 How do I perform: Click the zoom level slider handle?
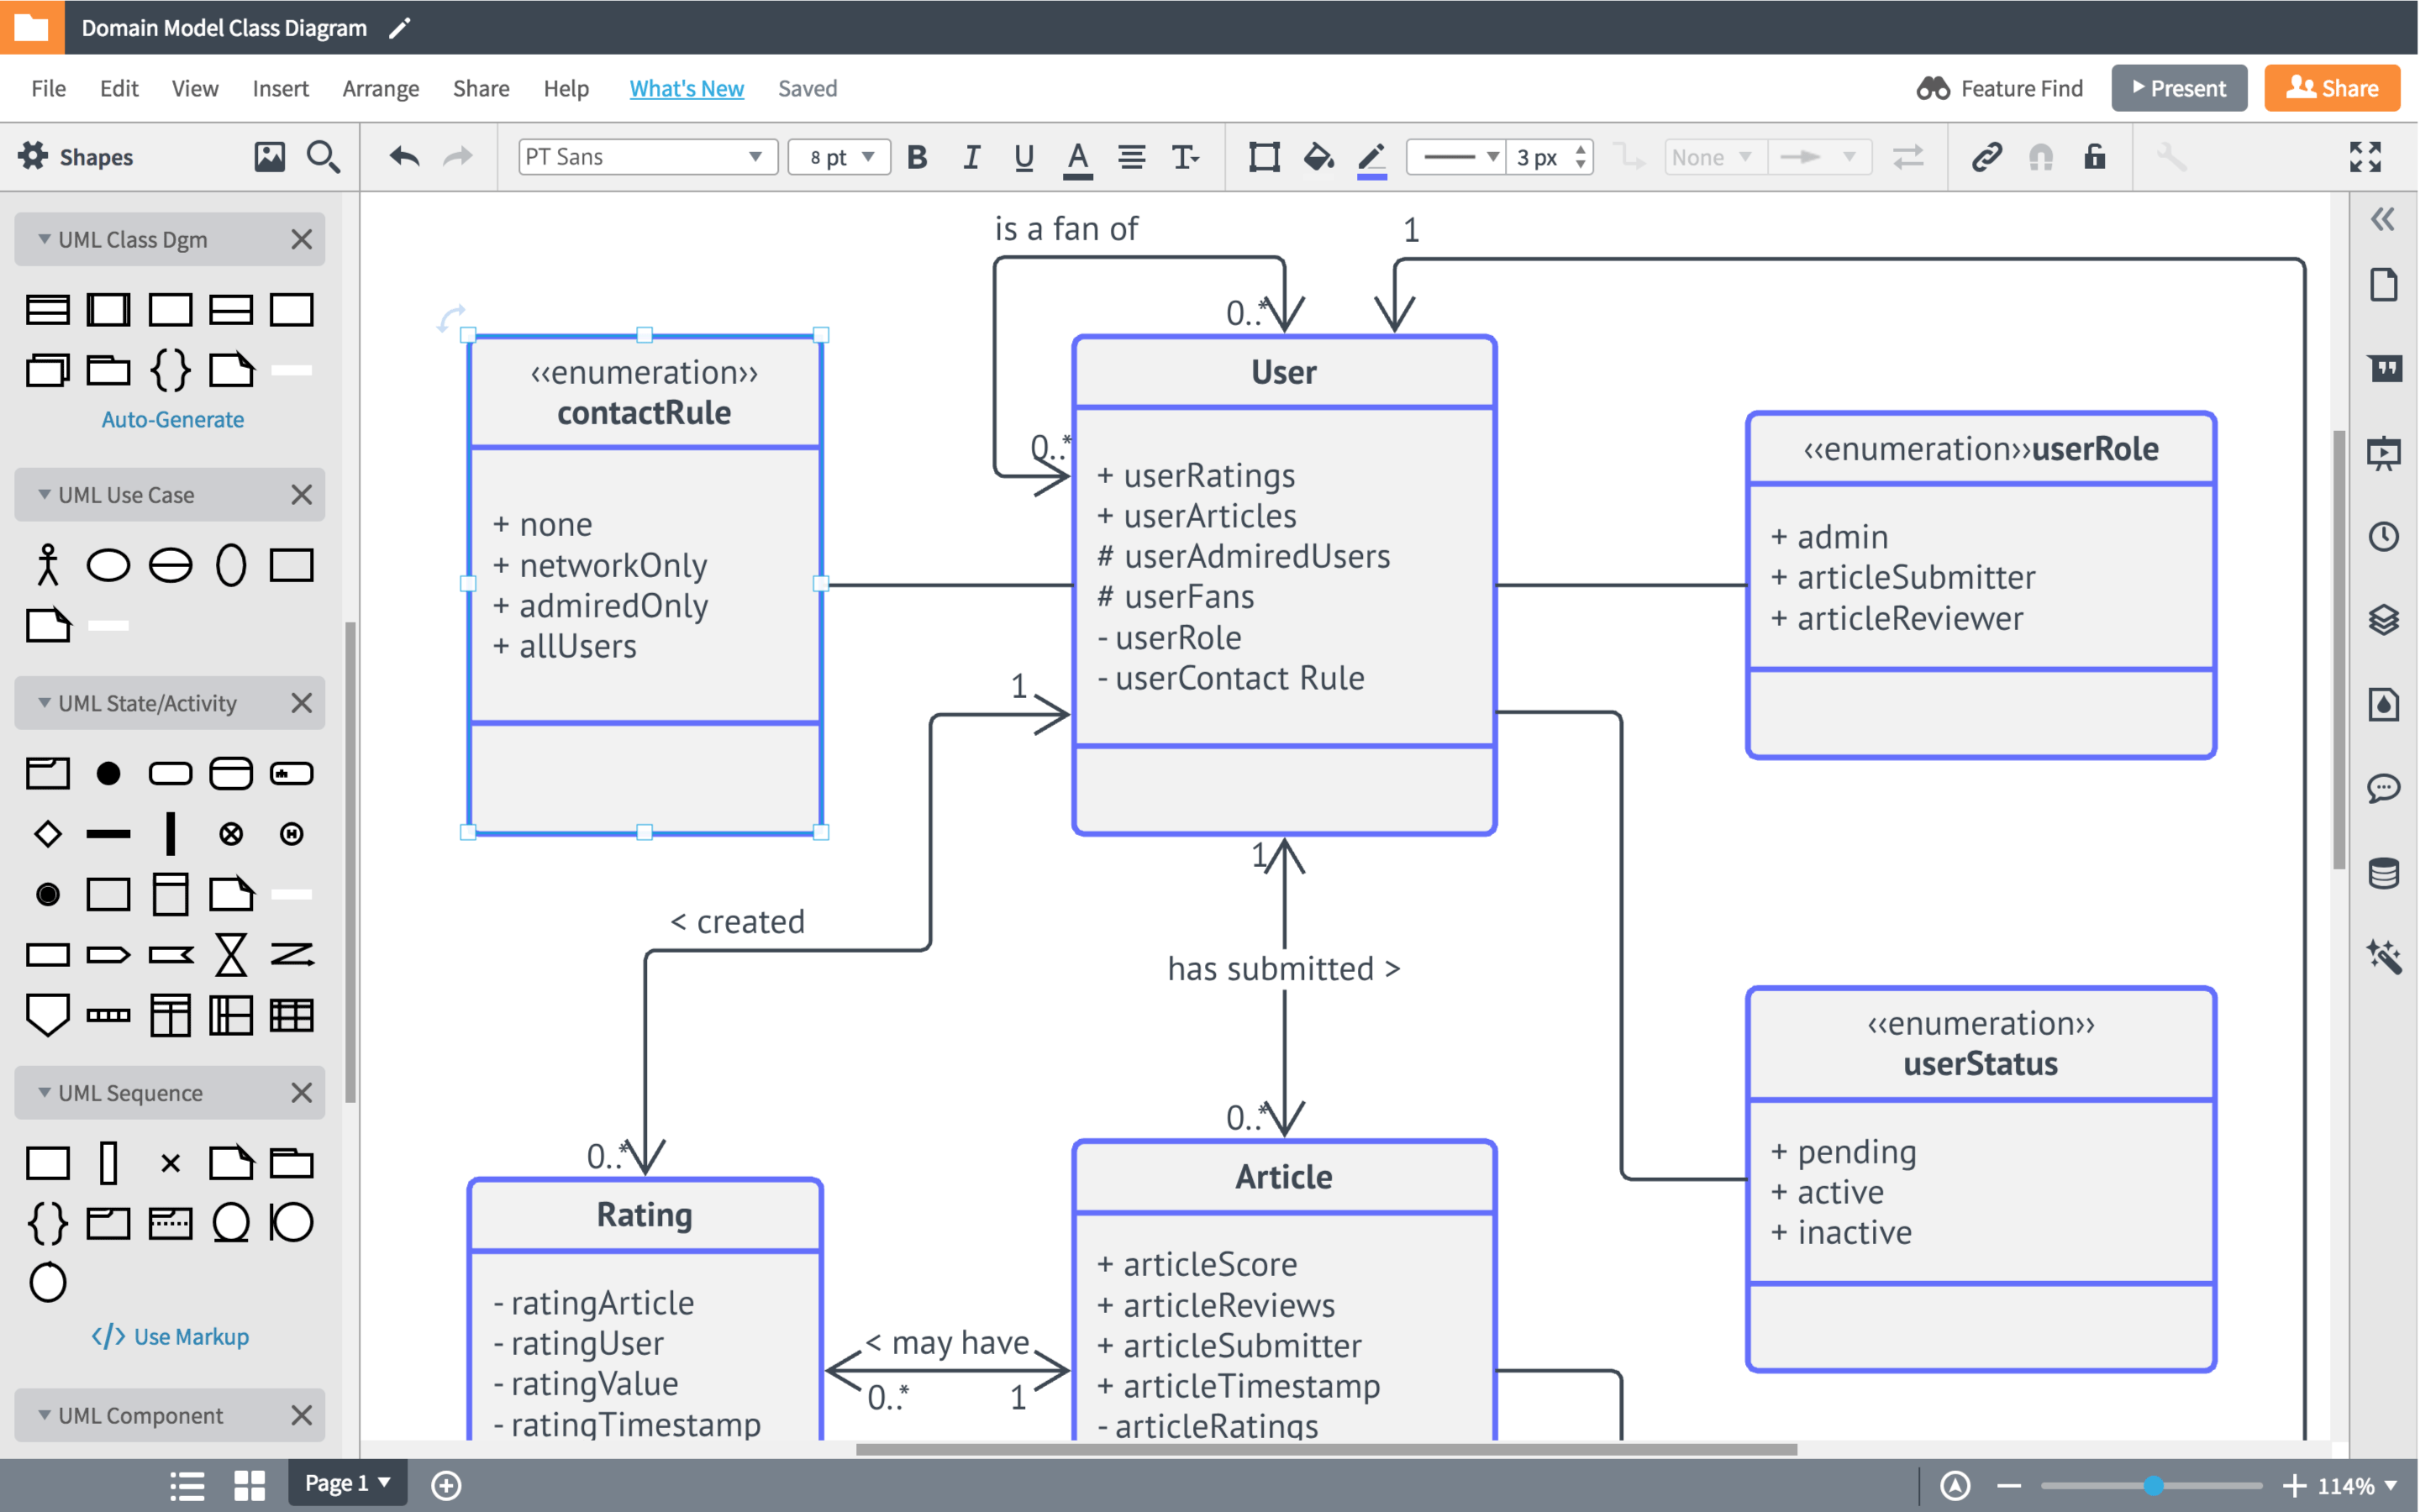pyautogui.click(x=2153, y=1485)
